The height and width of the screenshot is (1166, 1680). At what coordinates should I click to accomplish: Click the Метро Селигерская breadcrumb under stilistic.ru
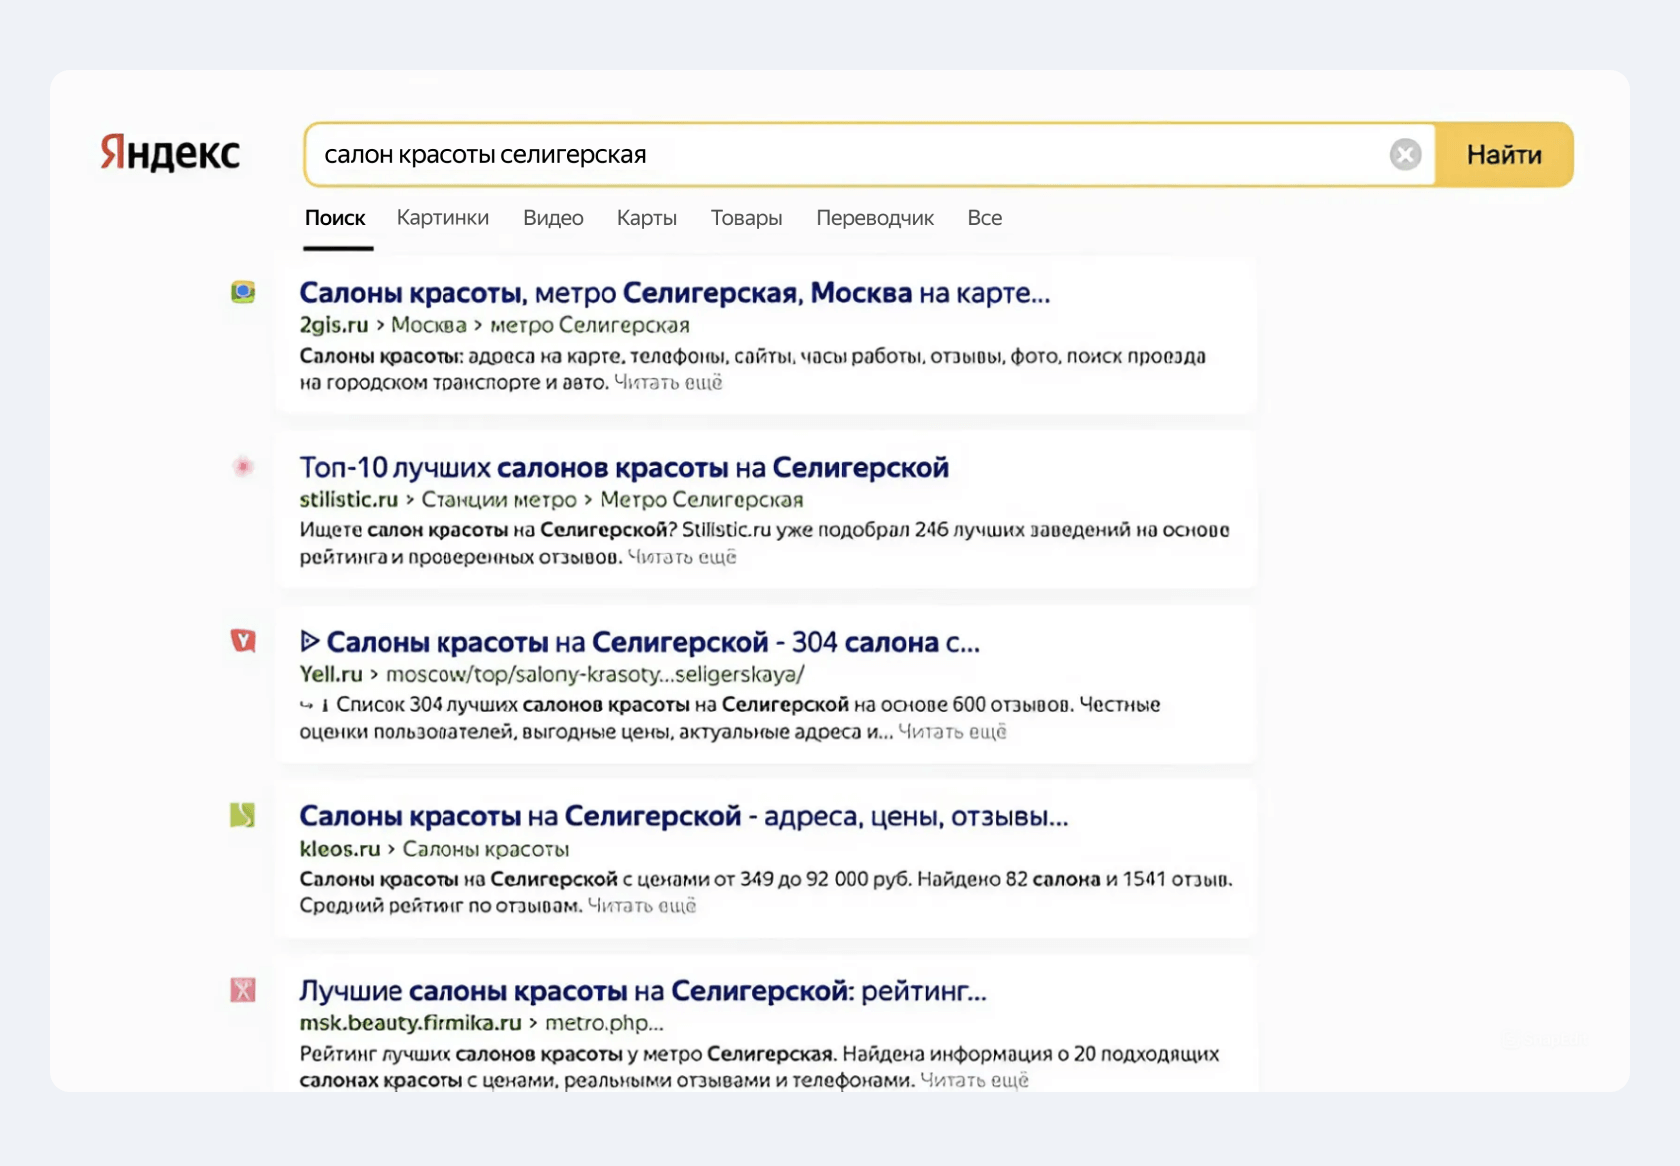[702, 499]
